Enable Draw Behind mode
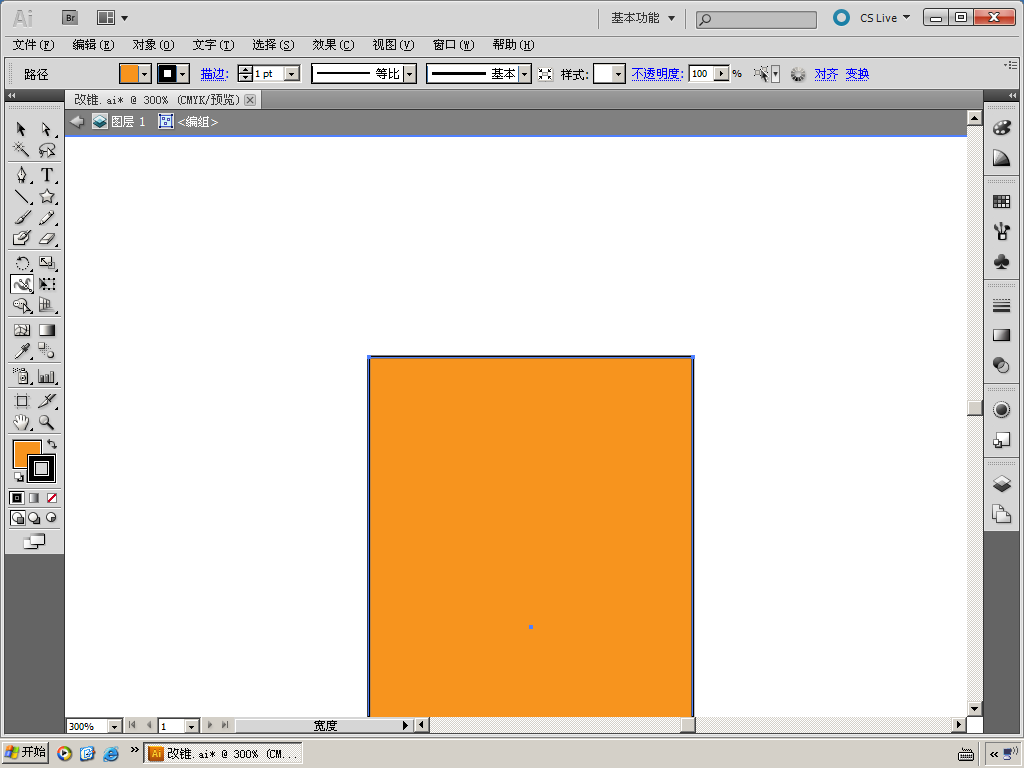 pyautogui.click(x=34, y=518)
